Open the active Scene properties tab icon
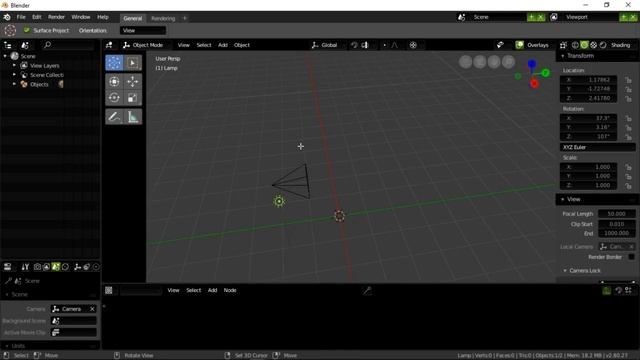 (56, 267)
